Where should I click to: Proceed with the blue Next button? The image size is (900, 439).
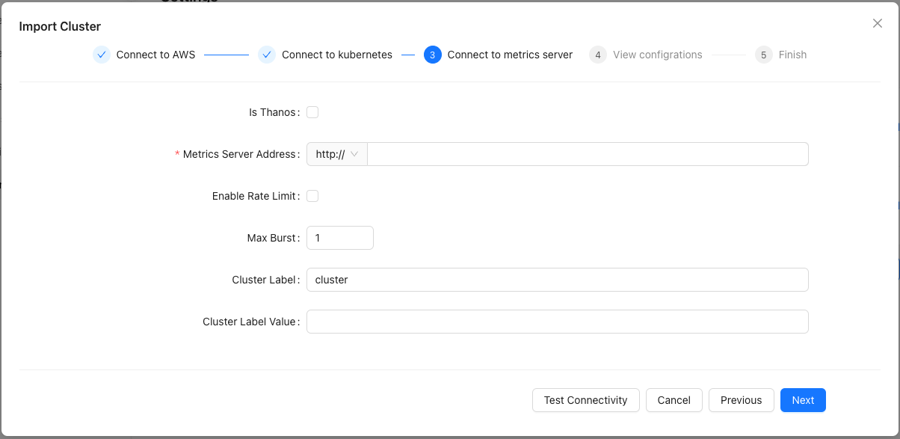[803, 400]
